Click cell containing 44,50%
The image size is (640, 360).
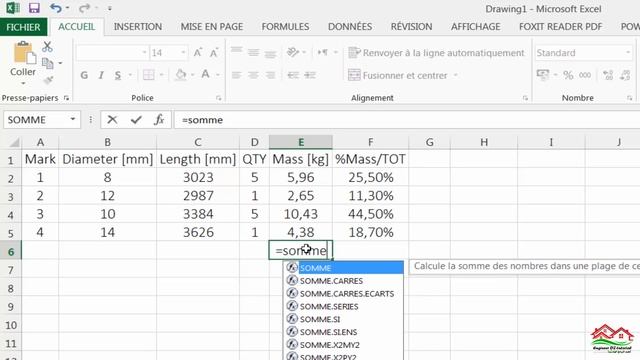tap(371, 214)
